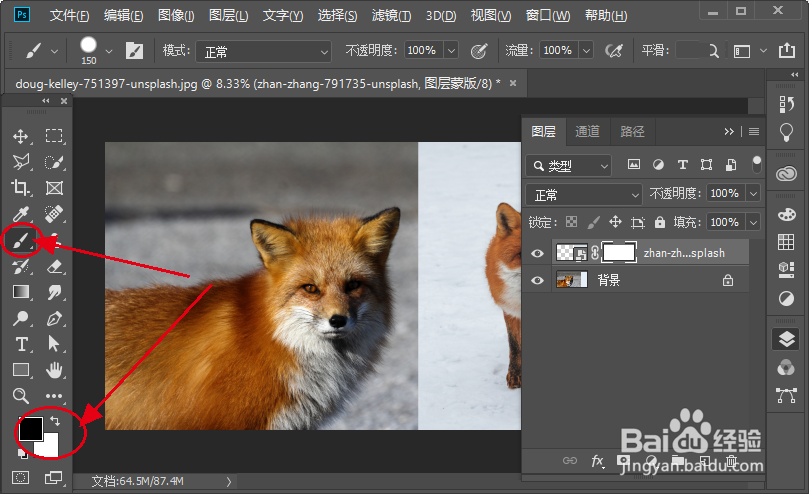Select the Polygonal Lasso tool
809x494 pixels.
click(21, 162)
